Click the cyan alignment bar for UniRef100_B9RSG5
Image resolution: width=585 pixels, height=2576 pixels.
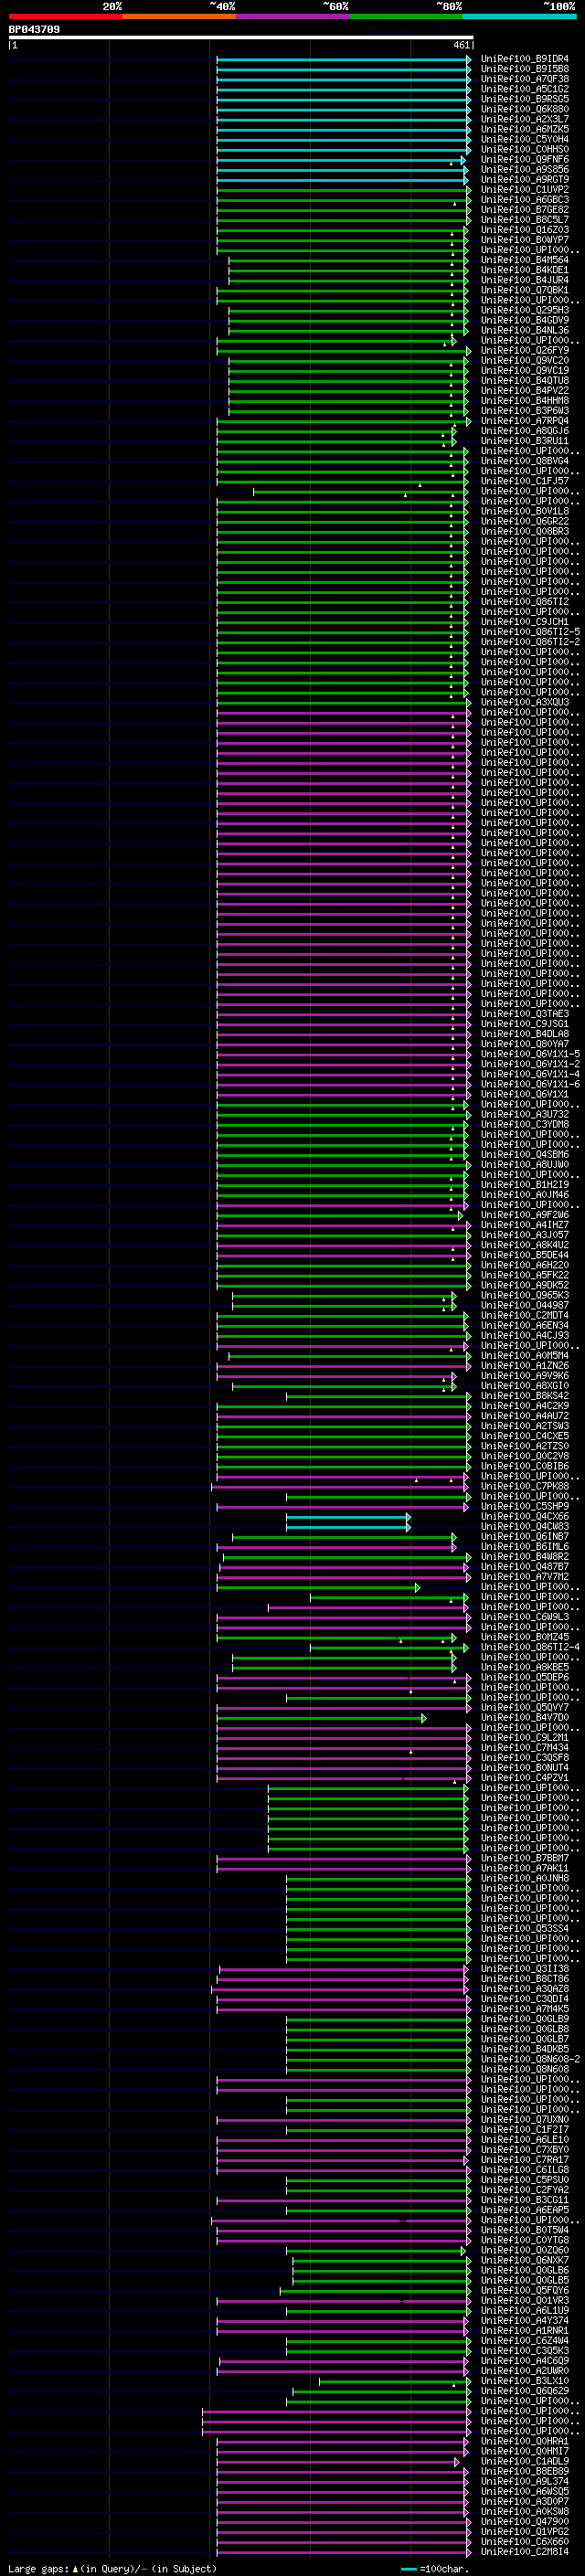pos(343,100)
